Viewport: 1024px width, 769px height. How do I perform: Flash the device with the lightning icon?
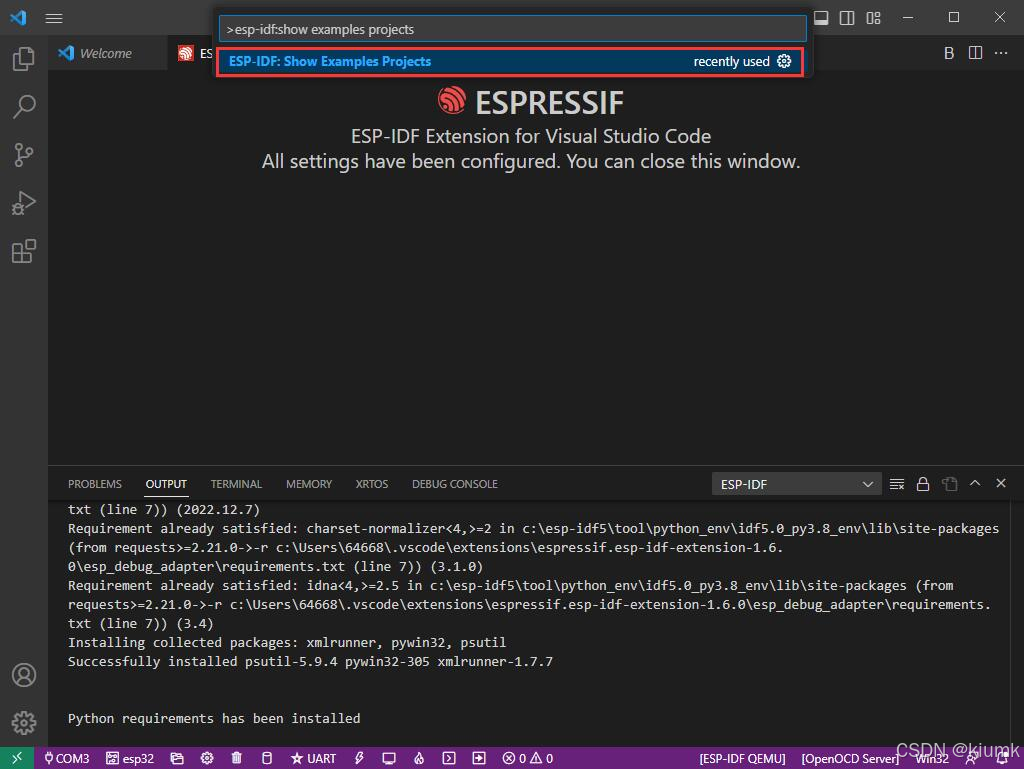point(359,759)
